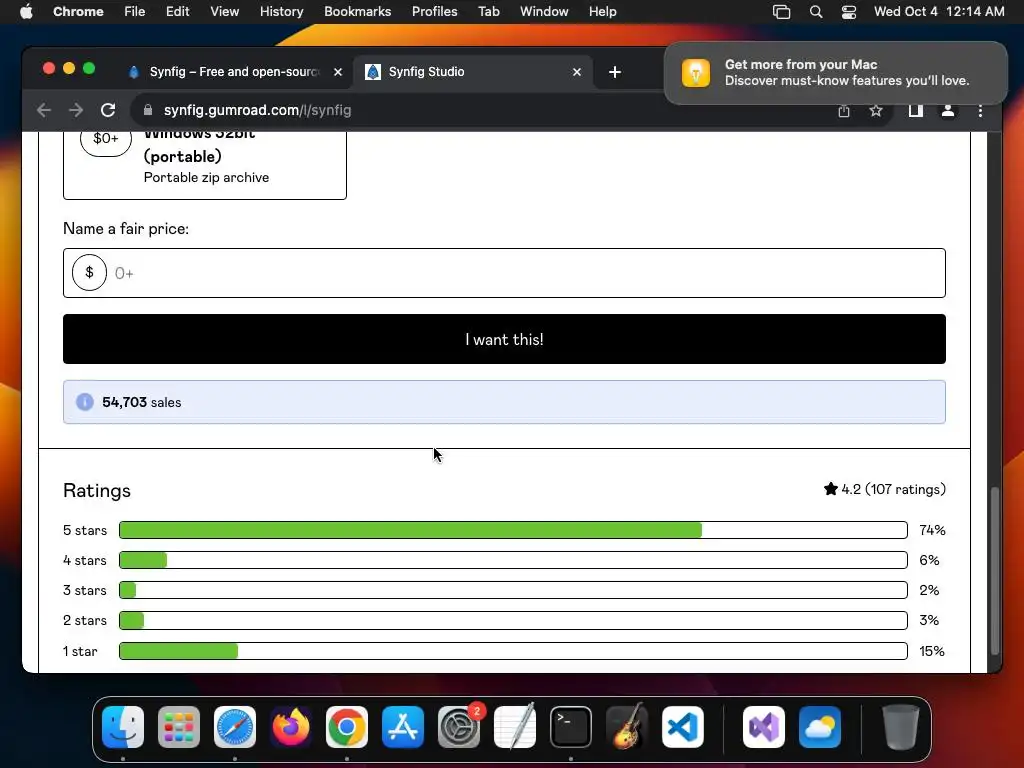Viewport: 1024px width, 768px height.
Task: Click the 1 star rating bar
Action: [x=513, y=651]
